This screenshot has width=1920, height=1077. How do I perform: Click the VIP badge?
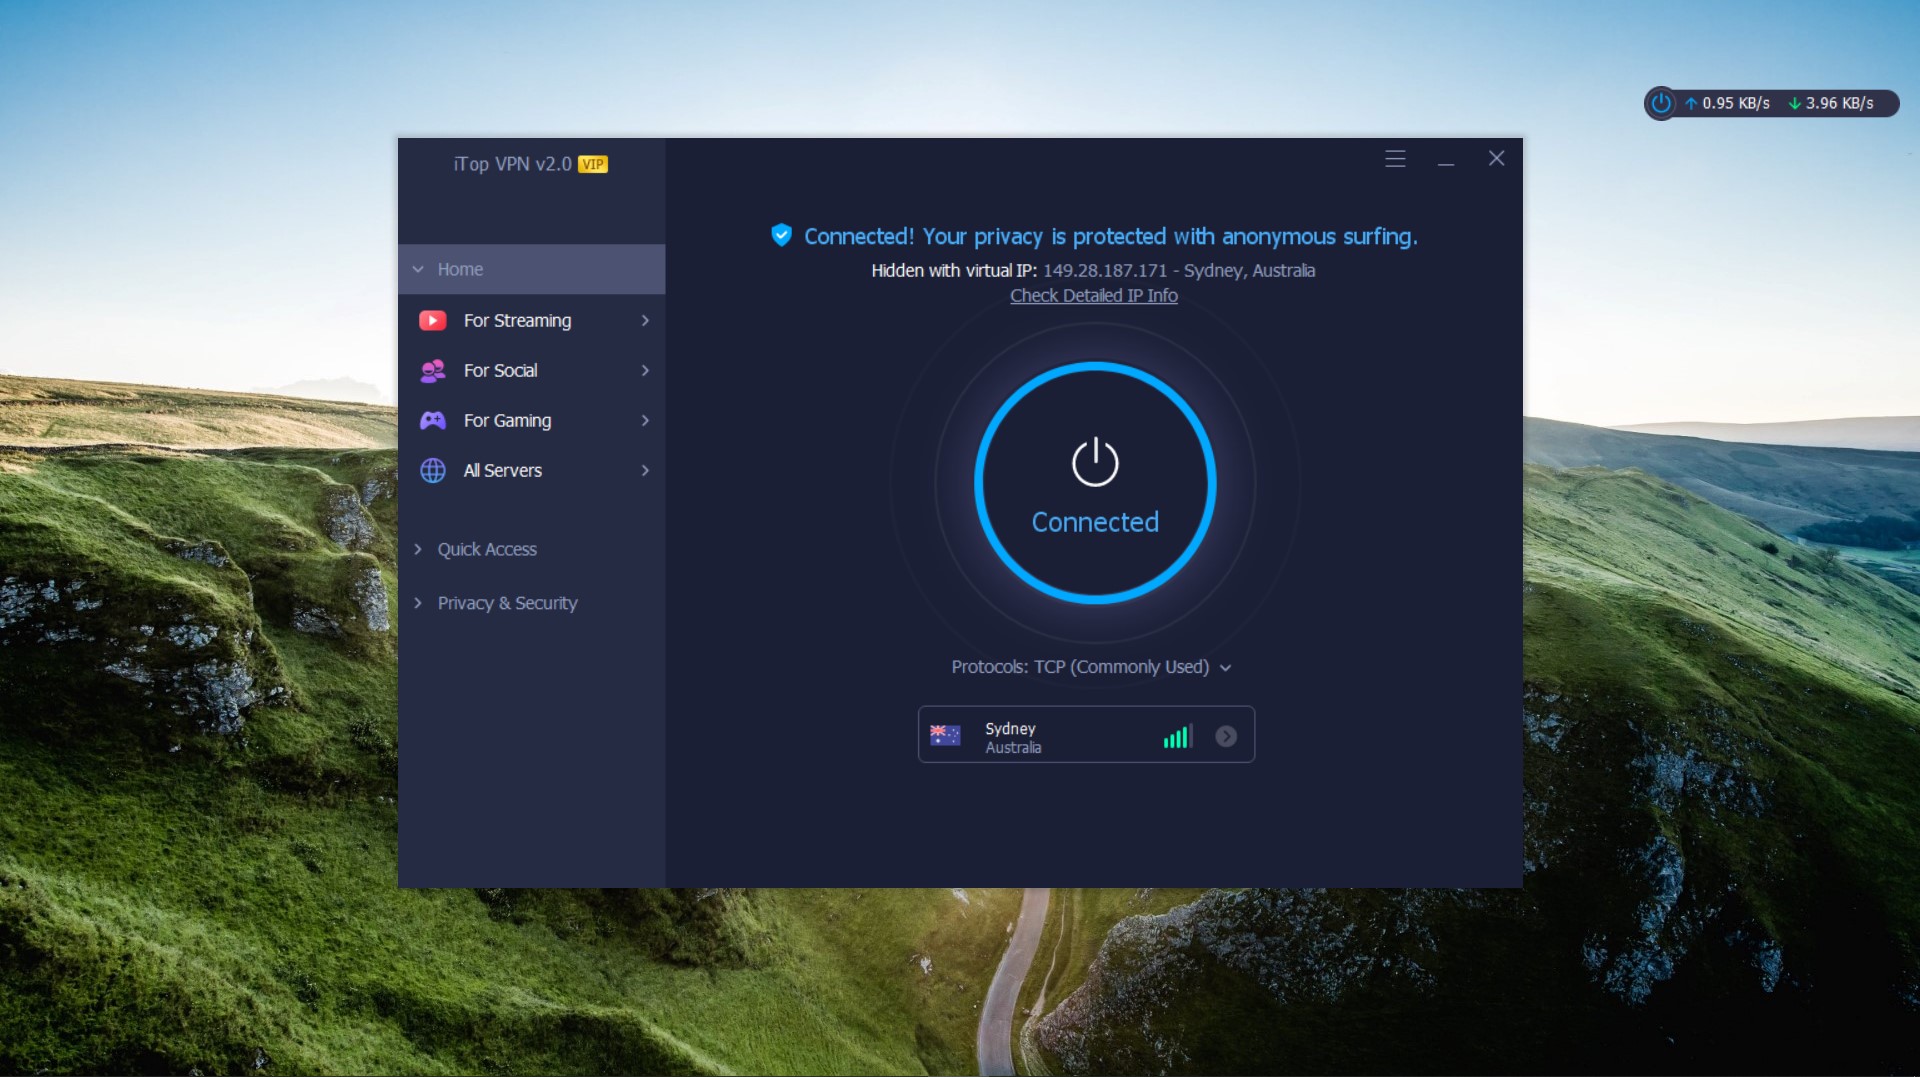(593, 164)
